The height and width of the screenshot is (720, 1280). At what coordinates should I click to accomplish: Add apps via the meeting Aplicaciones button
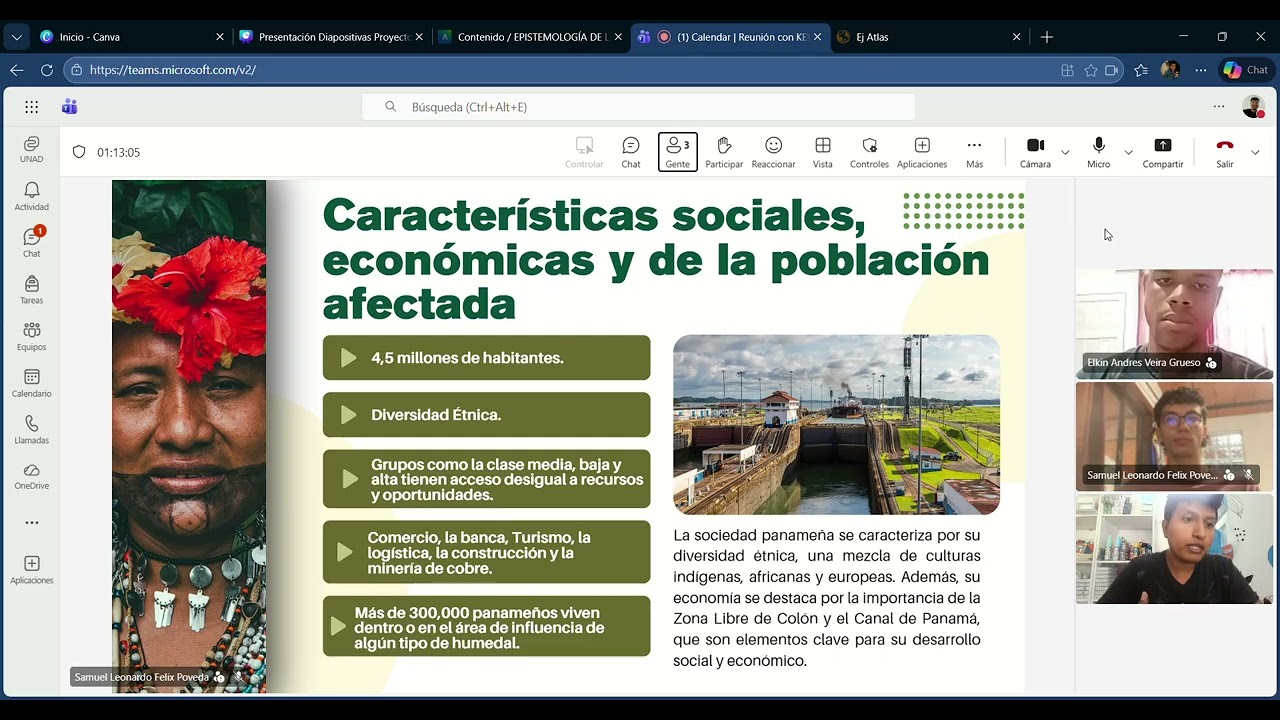[x=922, y=152]
